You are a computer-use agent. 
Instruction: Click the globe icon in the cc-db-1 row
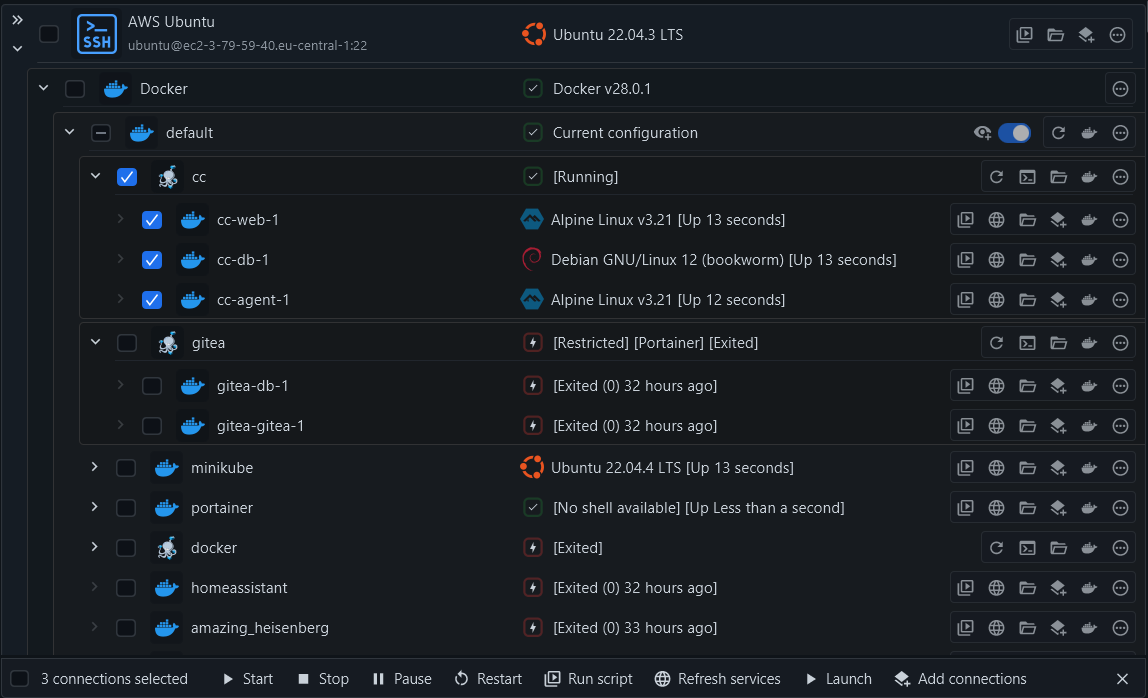pos(996,260)
